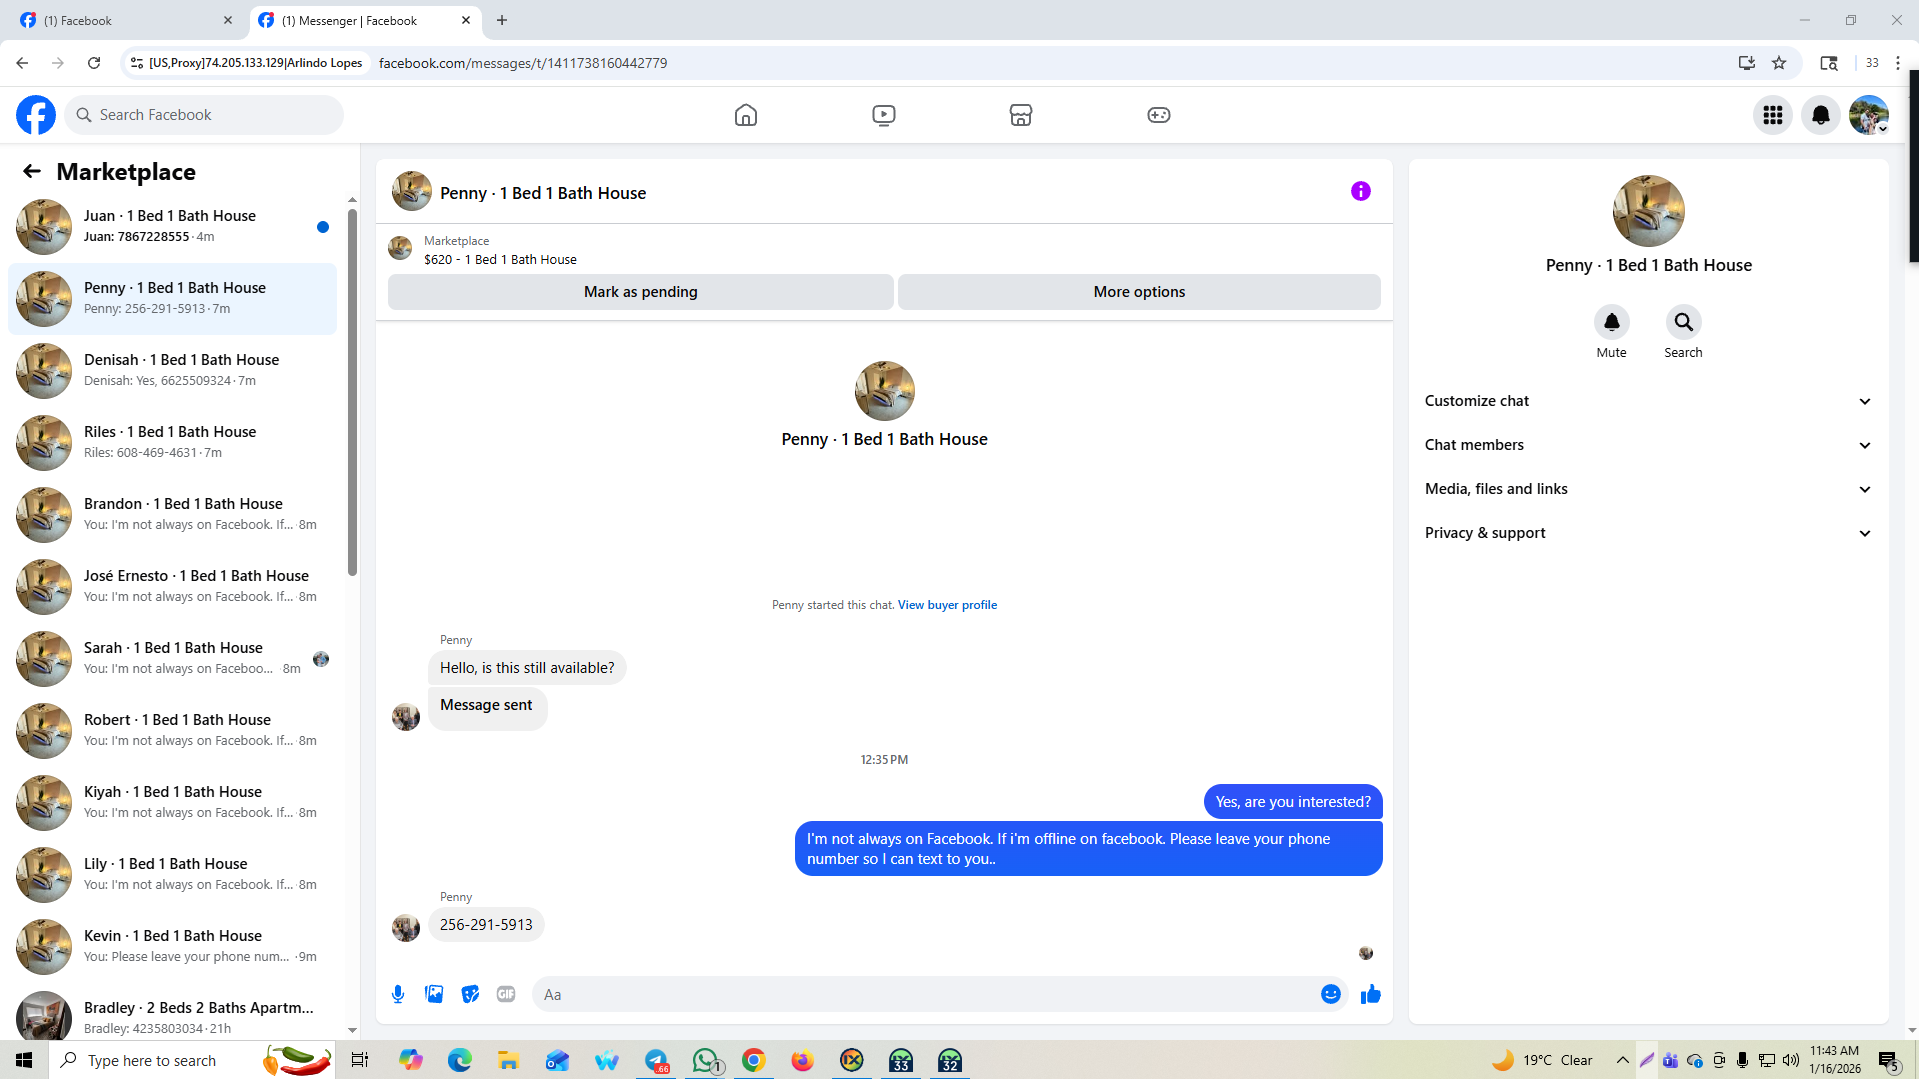Show hidden system tray icons
The width and height of the screenshot is (1919, 1079).
click(1623, 1060)
